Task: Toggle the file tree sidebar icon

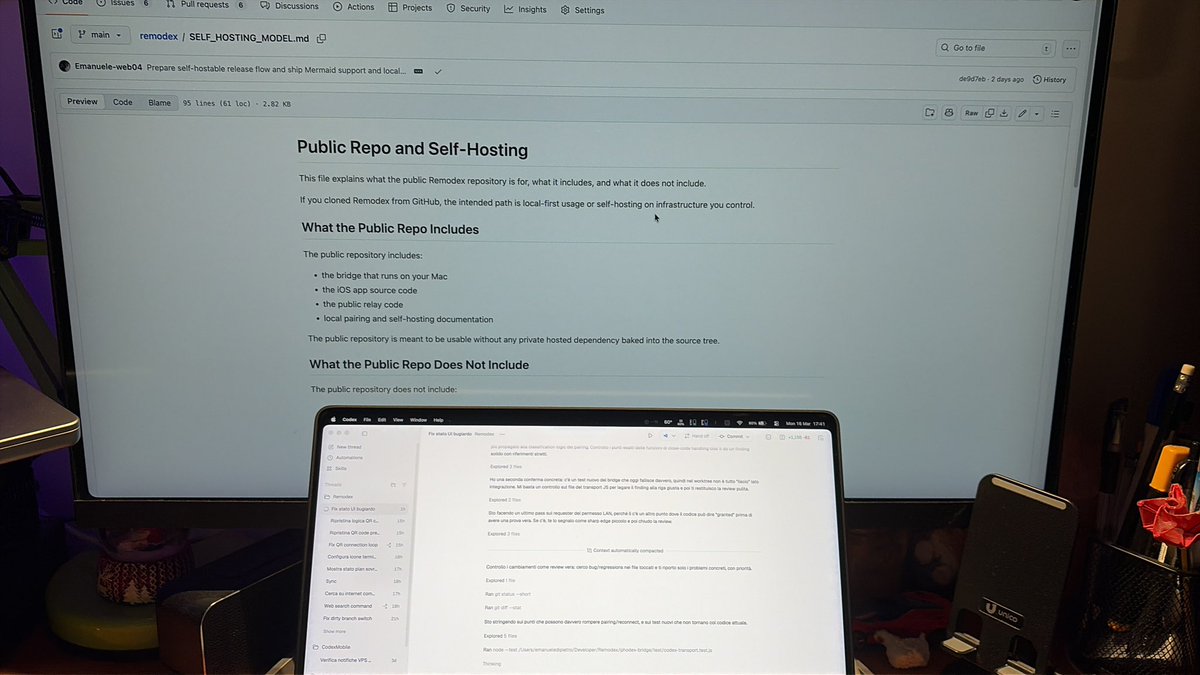Action: coord(56,34)
